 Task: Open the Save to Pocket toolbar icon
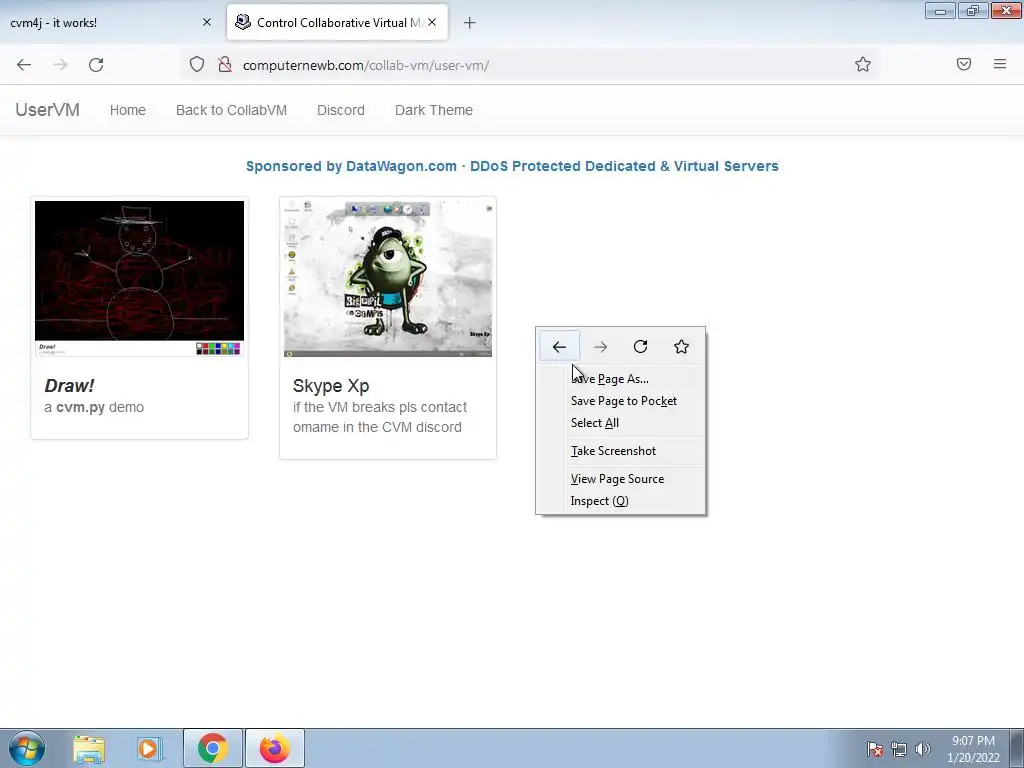964,64
